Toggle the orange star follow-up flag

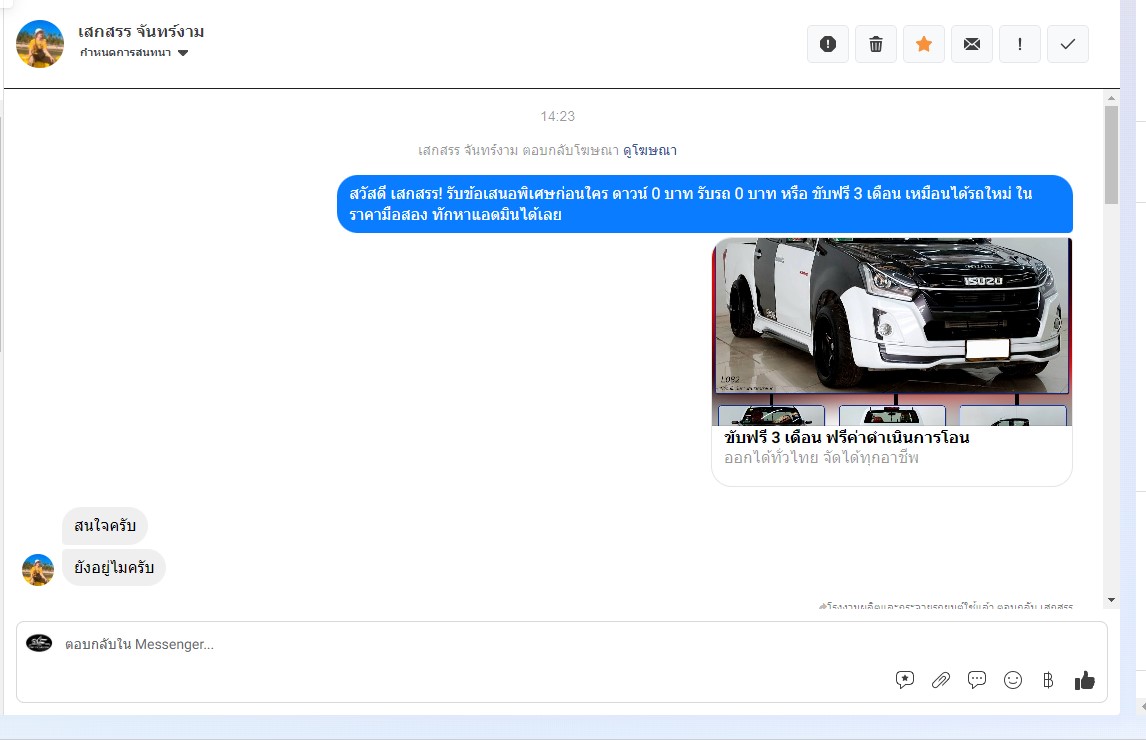coord(924,44)
